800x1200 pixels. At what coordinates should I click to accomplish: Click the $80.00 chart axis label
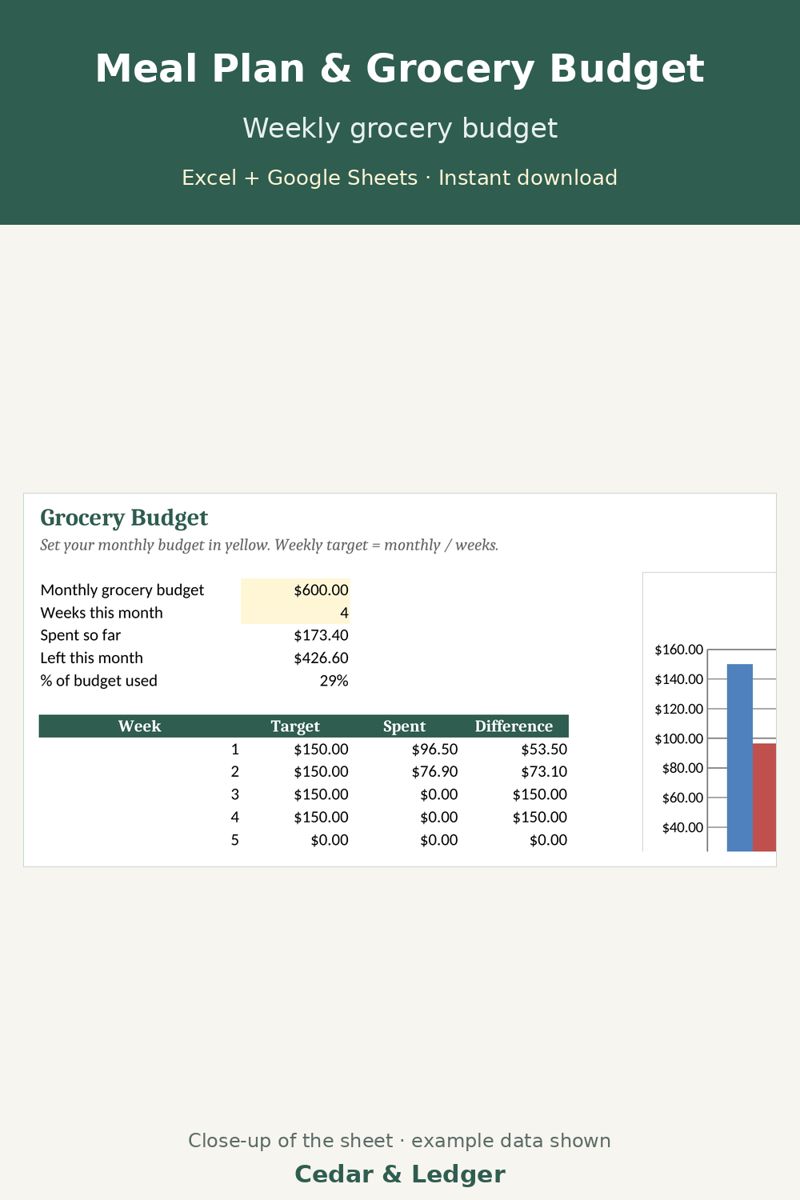point(683,768)
